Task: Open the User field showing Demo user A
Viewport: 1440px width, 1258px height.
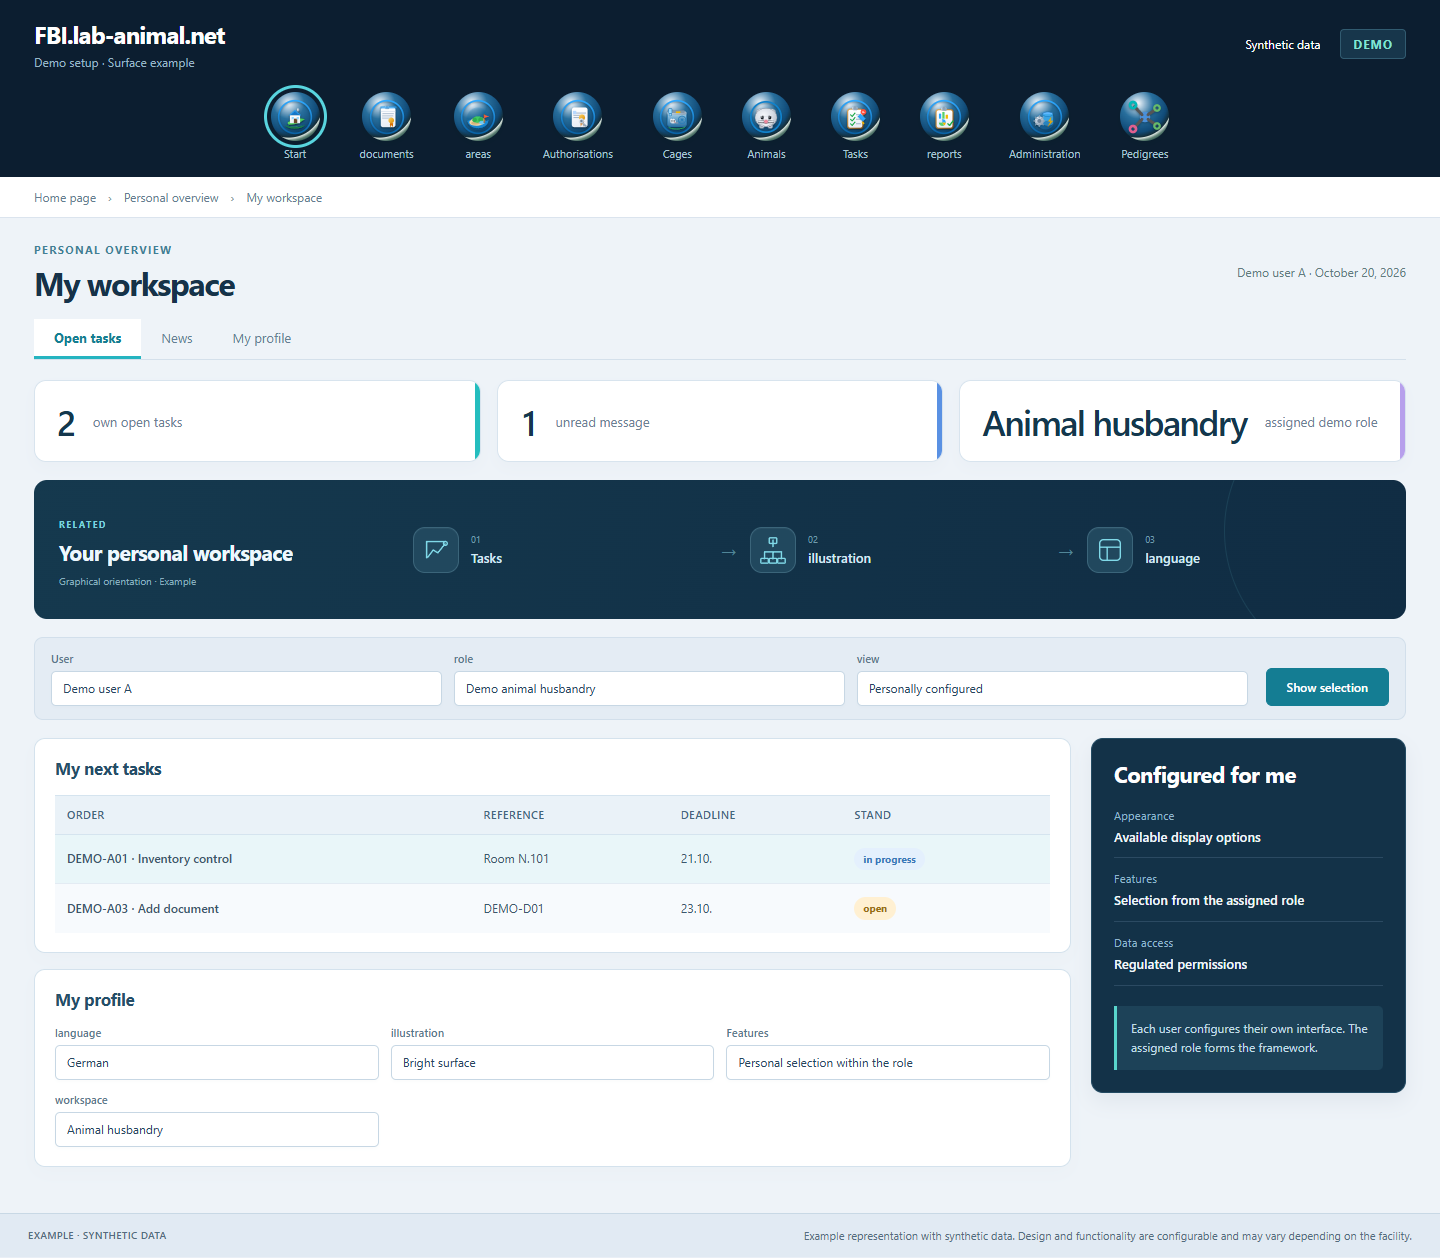Action: pos(246,689)
